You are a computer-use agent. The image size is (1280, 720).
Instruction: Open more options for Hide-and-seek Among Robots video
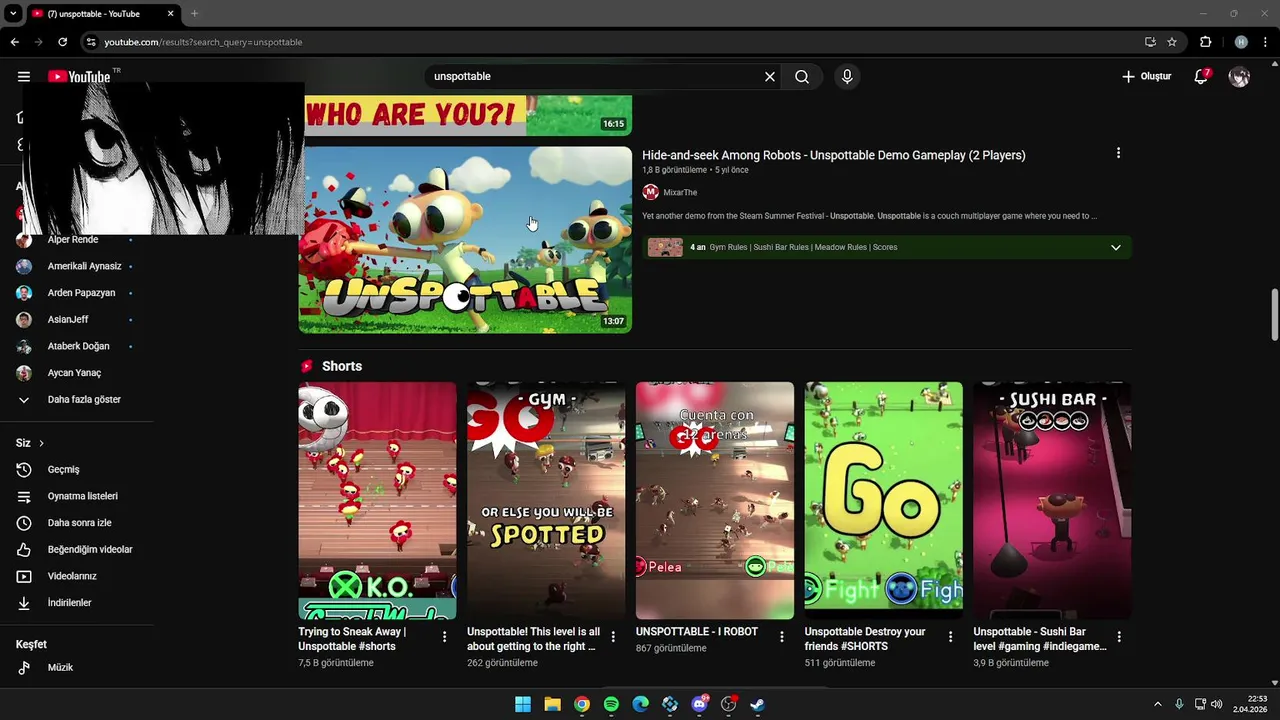click(x=1118, y=153)
